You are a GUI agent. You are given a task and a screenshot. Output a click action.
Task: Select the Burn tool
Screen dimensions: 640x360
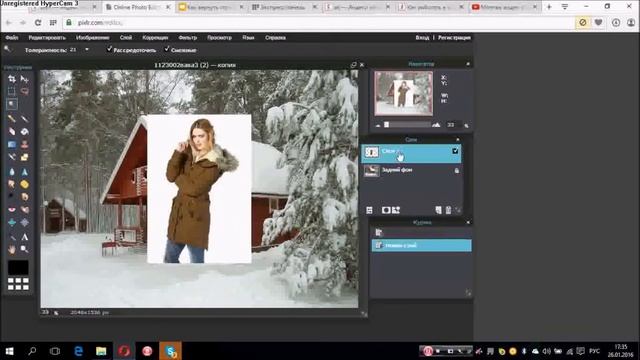tap(24, 197)
